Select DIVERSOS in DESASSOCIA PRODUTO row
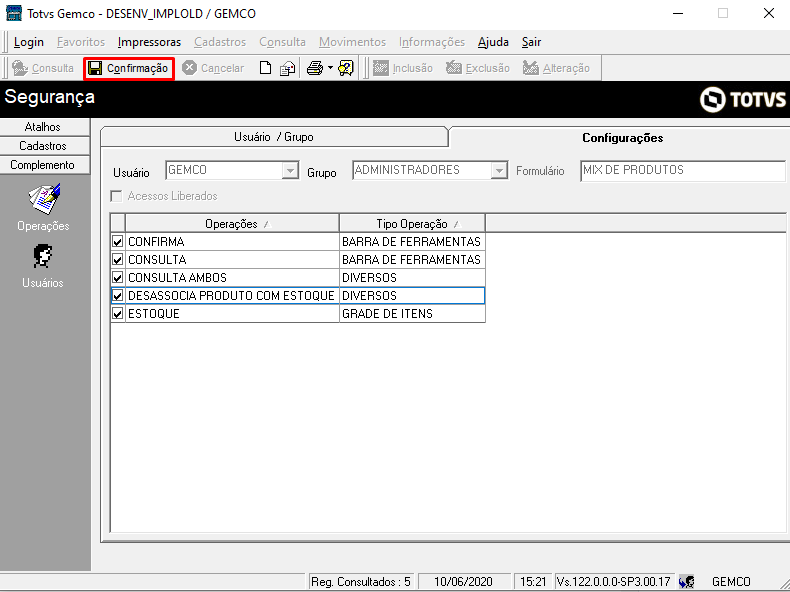 412,296
